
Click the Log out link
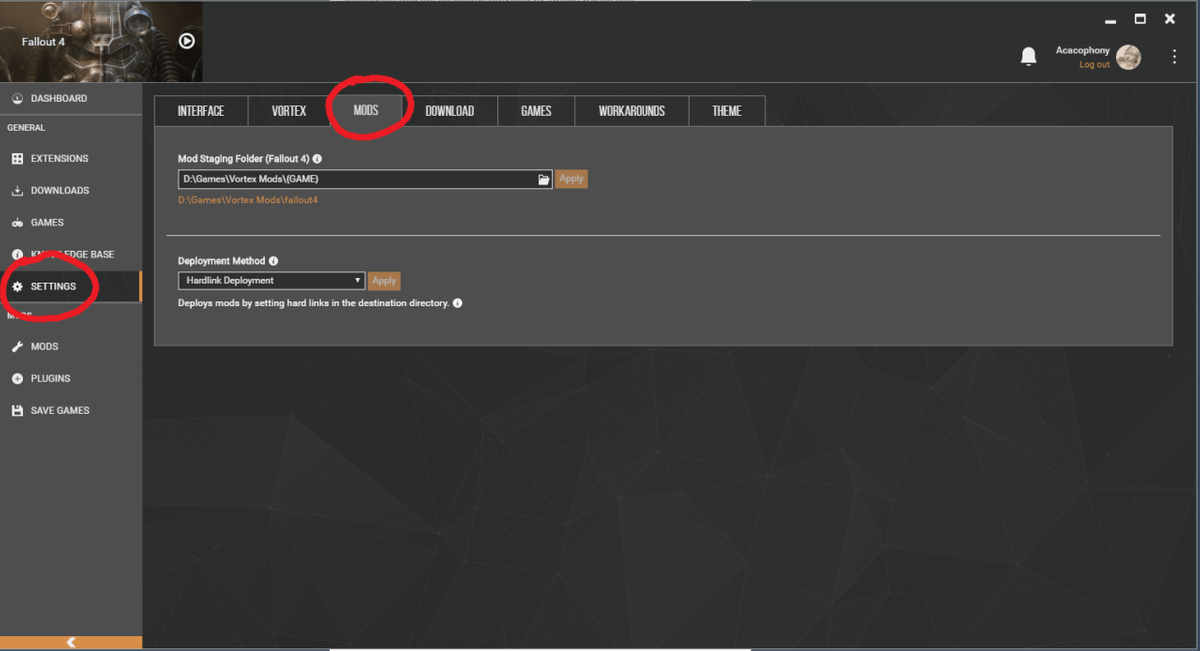pos(1093,63)
